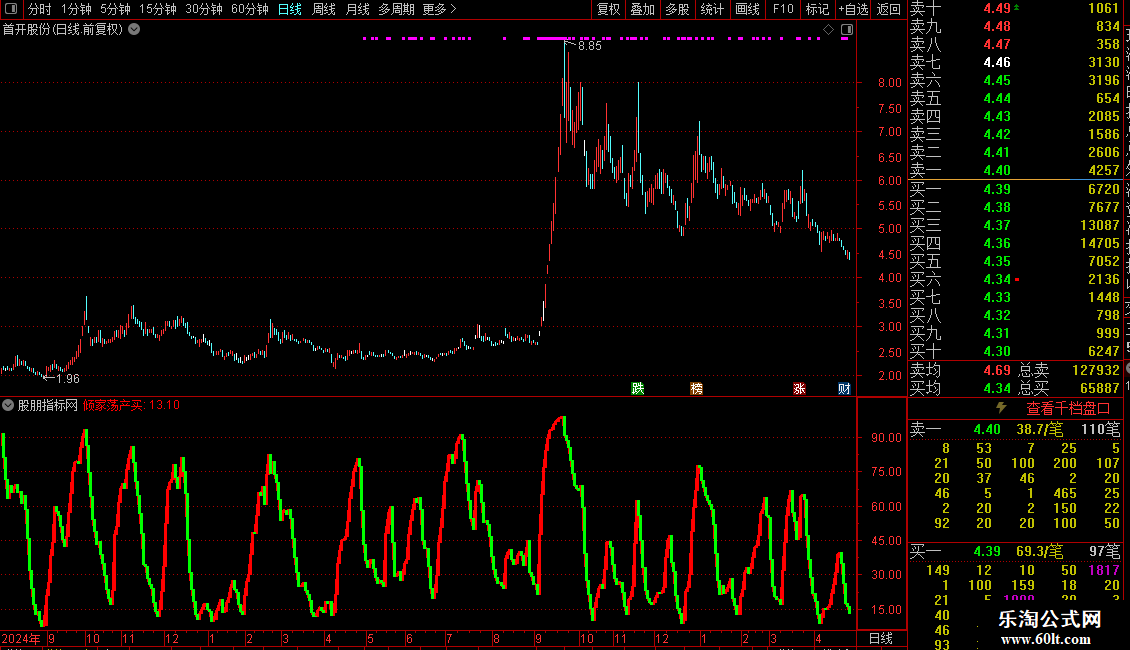The image size is (1130, 650).
Task: Click the 日线 label below the chart
Action: point(881,638)
